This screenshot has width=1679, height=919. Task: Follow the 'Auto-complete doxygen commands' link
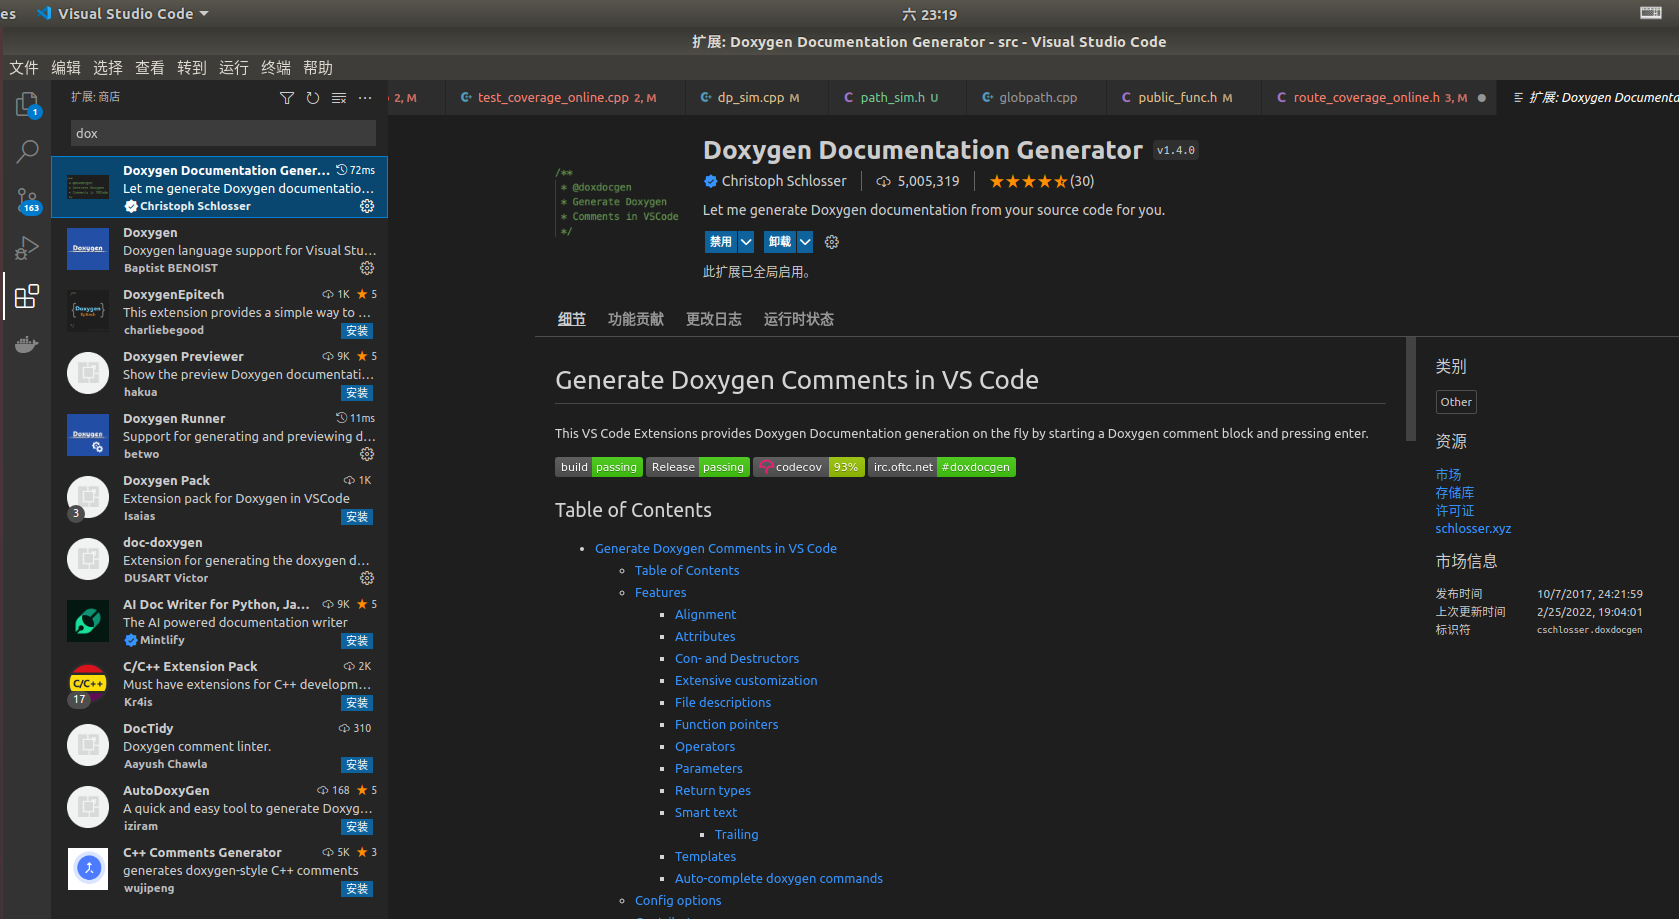tap(779, 879)
